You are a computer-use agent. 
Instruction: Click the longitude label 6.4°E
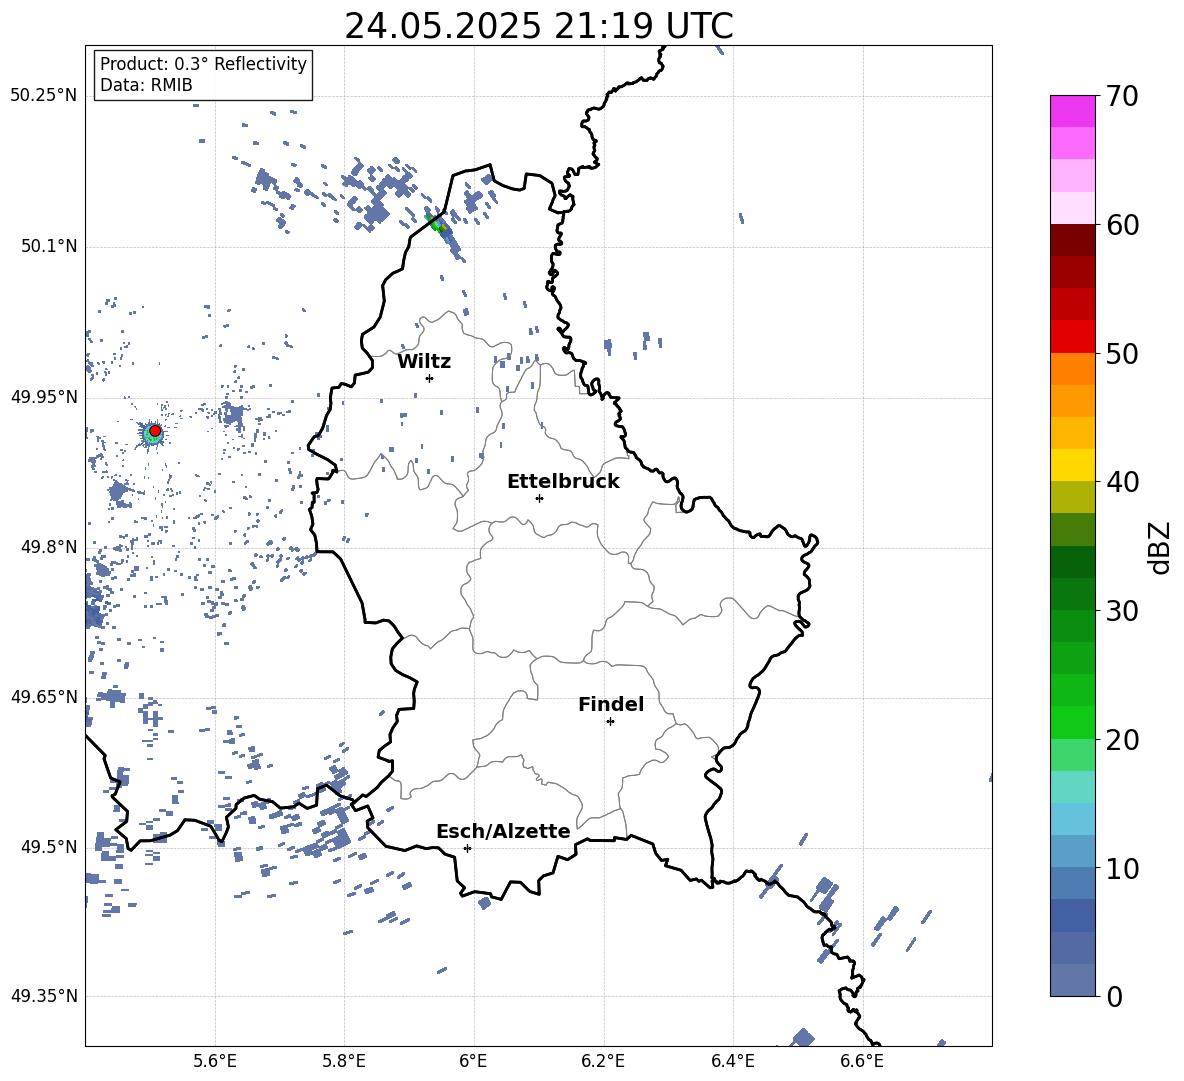point(732,1061)
